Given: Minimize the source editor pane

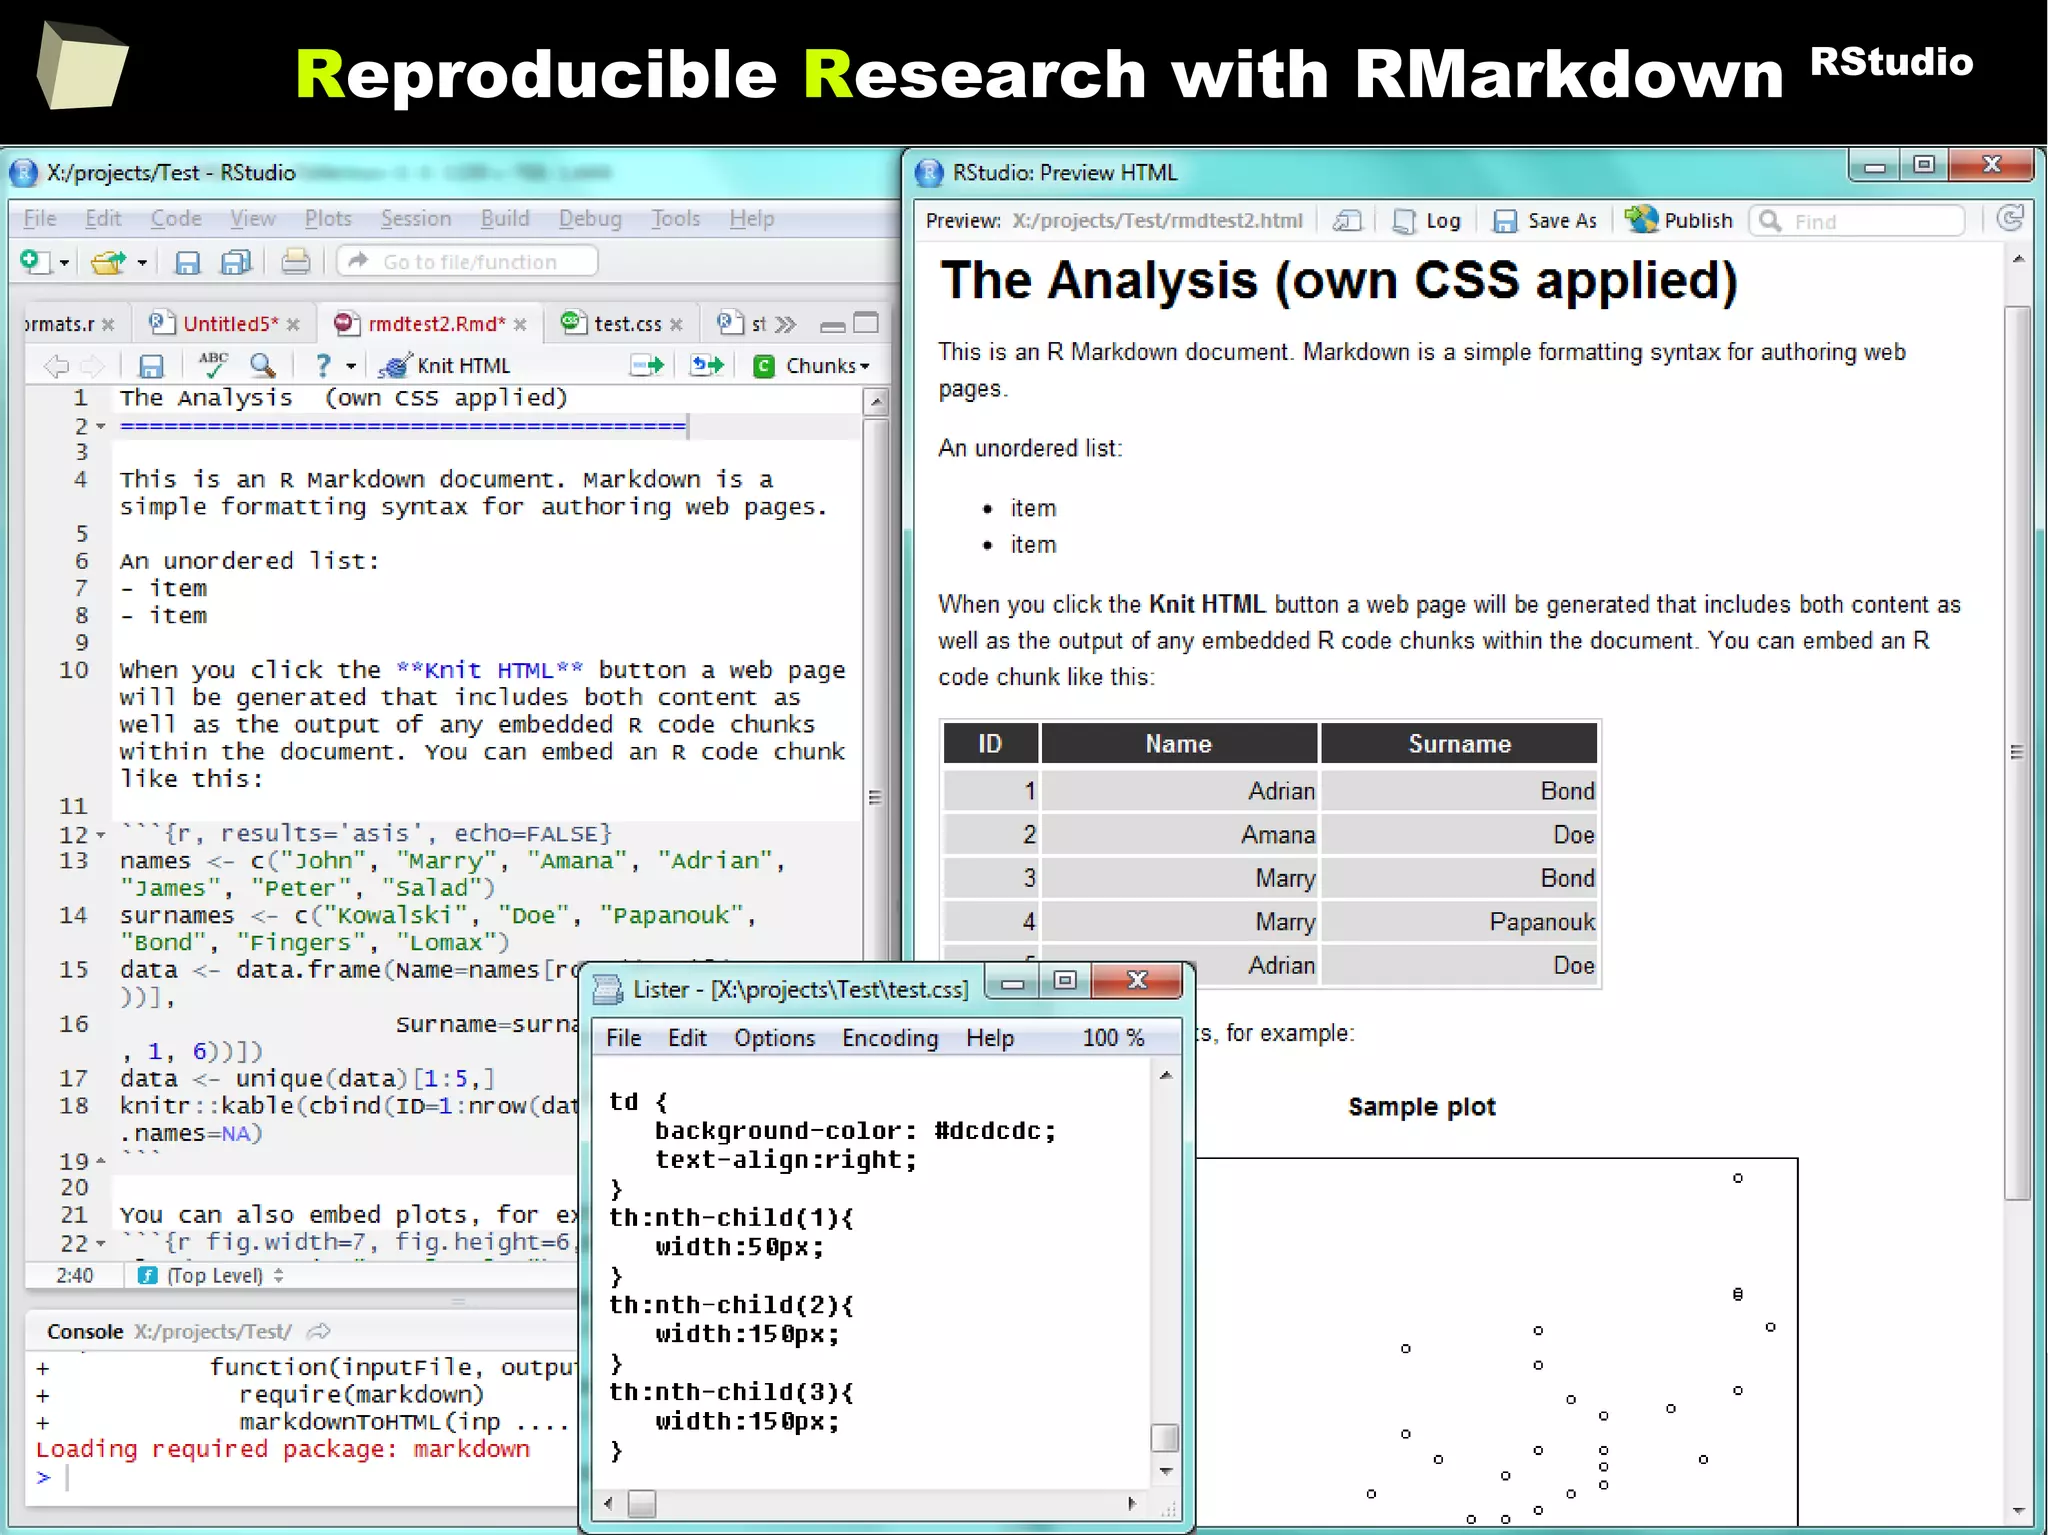Looking at the screenshot, I should click(832, 326).
